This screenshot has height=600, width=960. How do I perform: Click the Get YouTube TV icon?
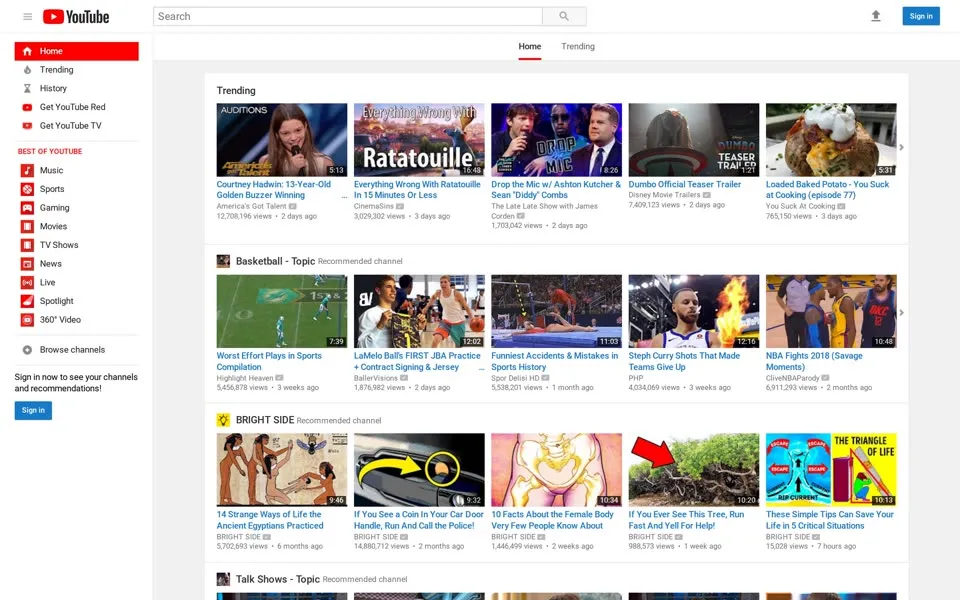pyautogui.click(x=27, y=126)
